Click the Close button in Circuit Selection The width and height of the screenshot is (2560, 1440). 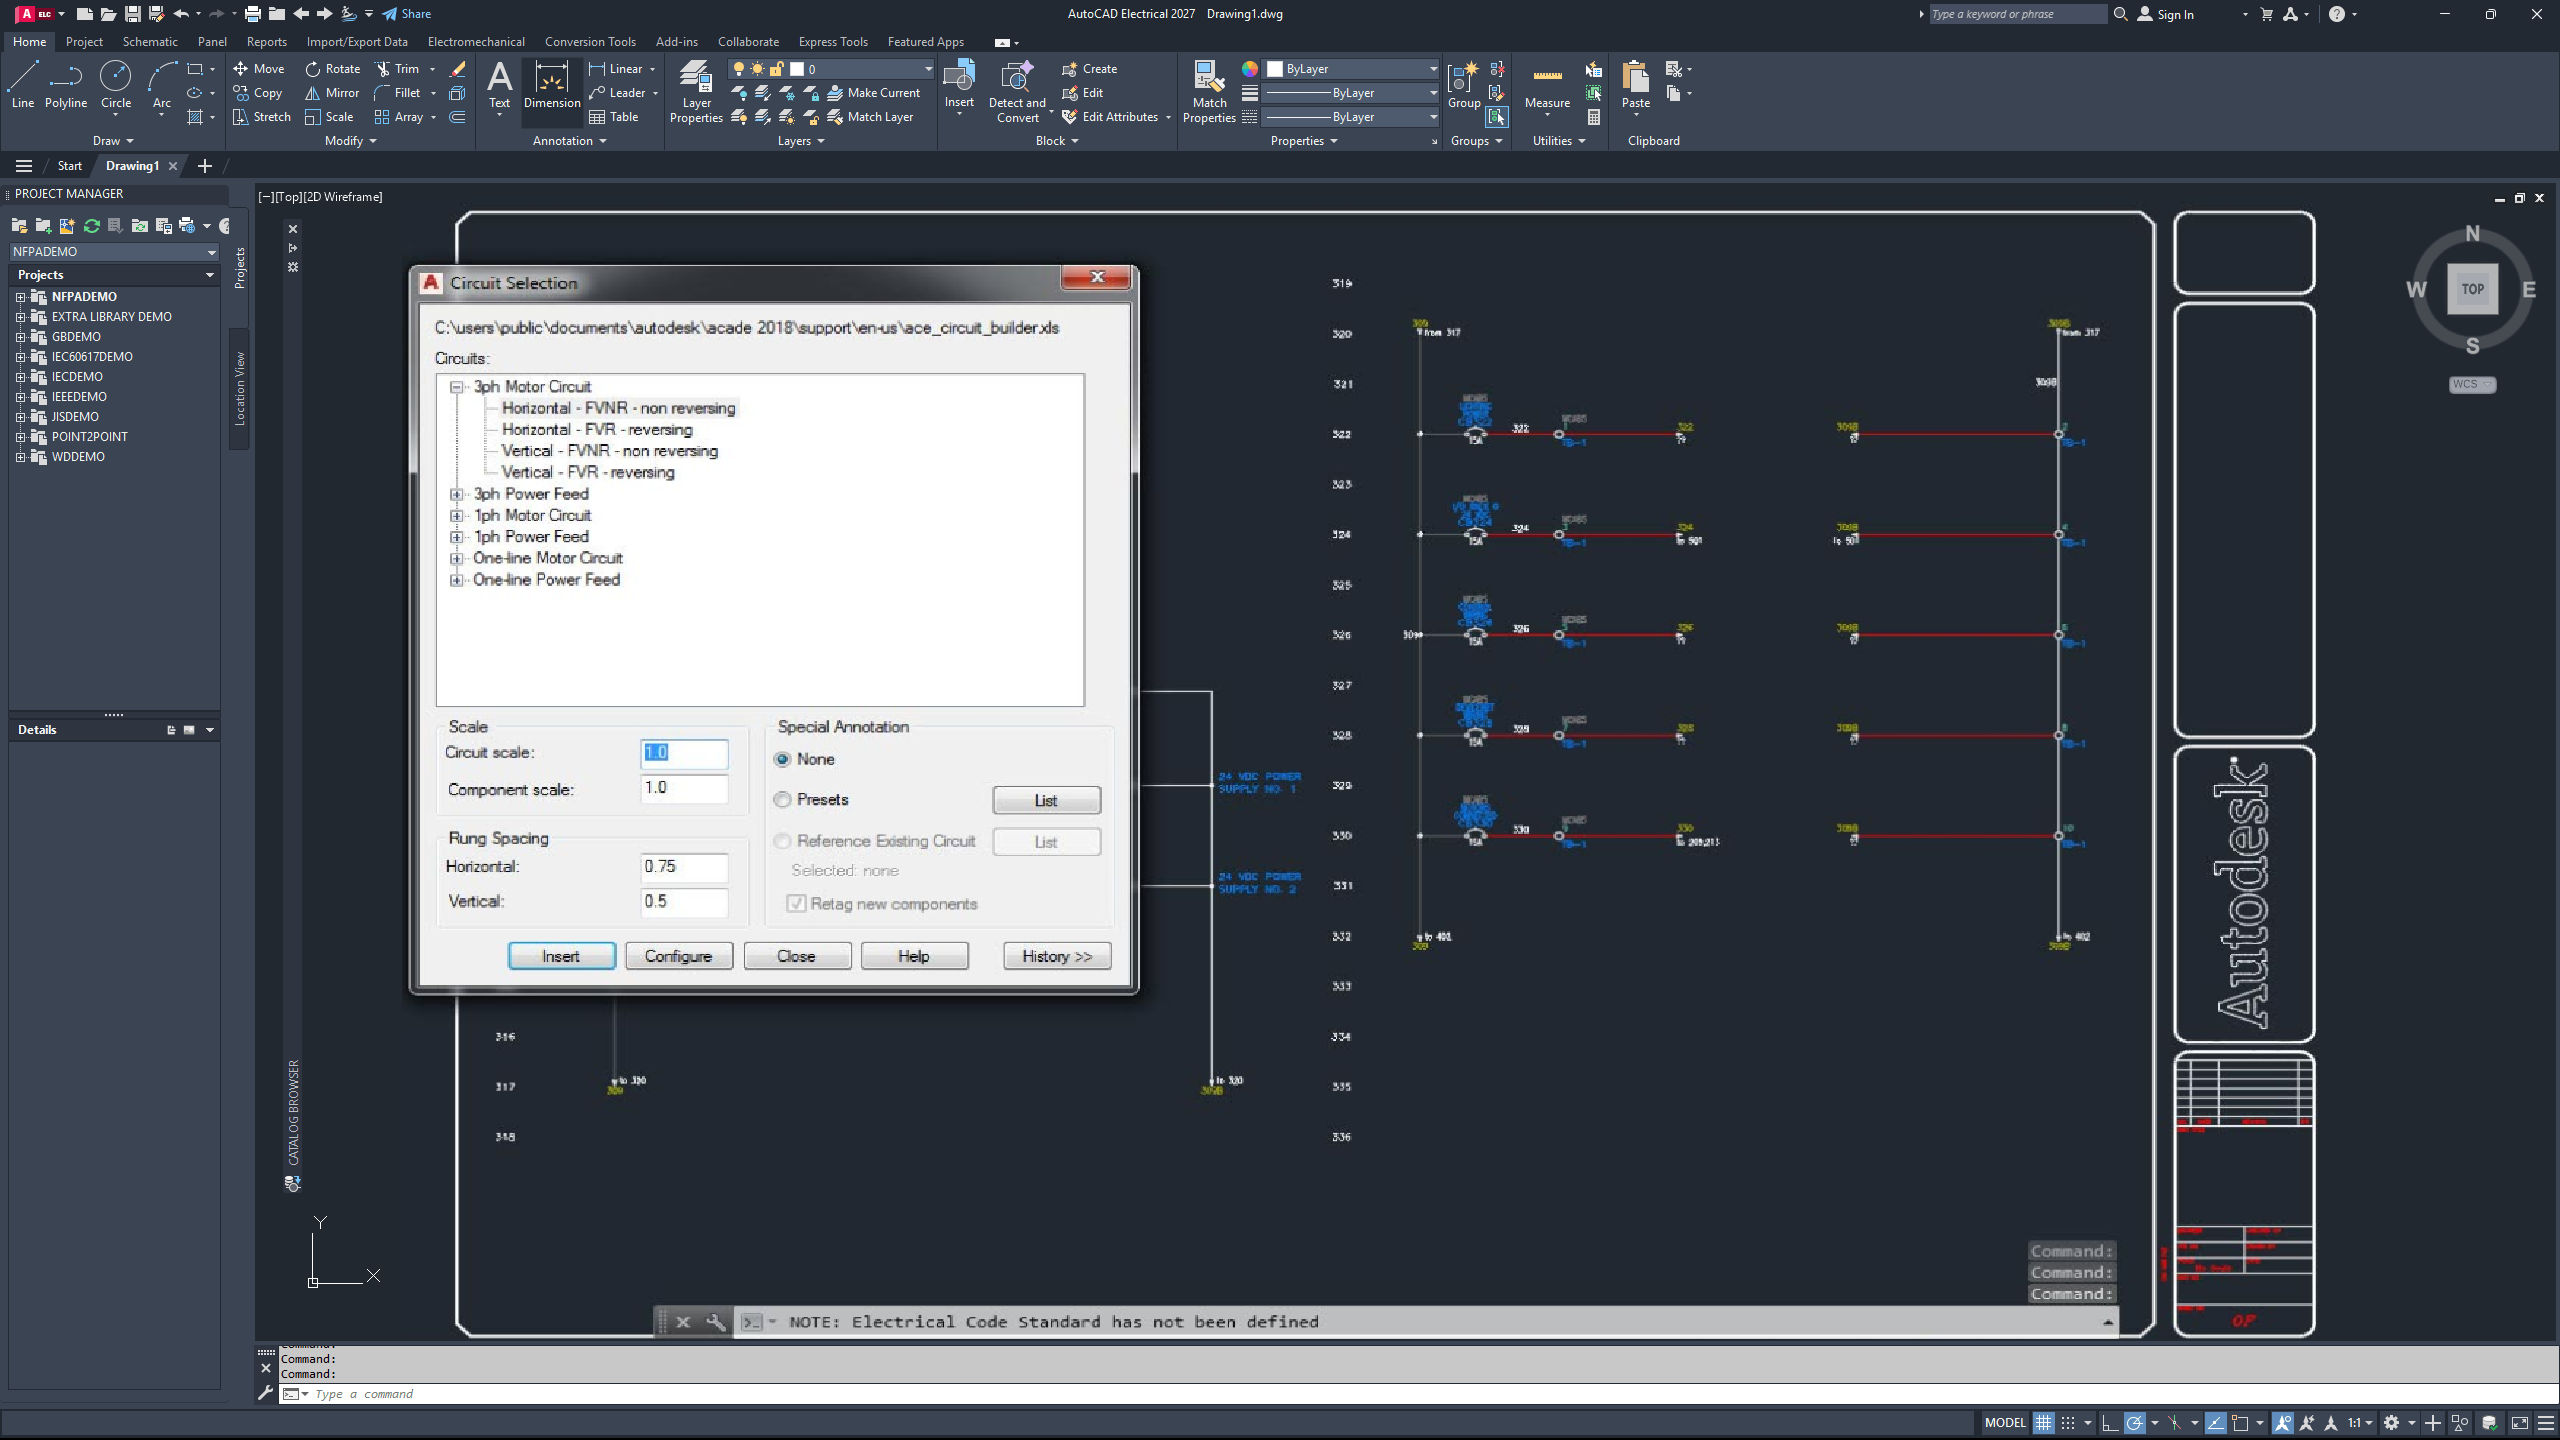[797, 957]
